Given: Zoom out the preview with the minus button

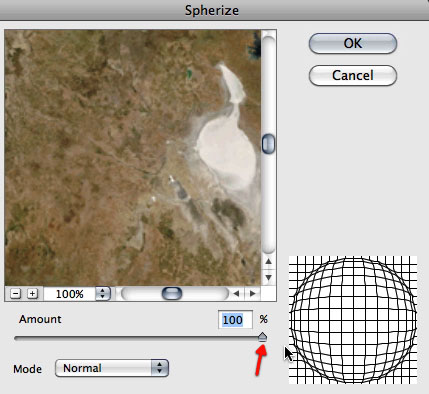Looking at the screenshot, I should (15, 294).
